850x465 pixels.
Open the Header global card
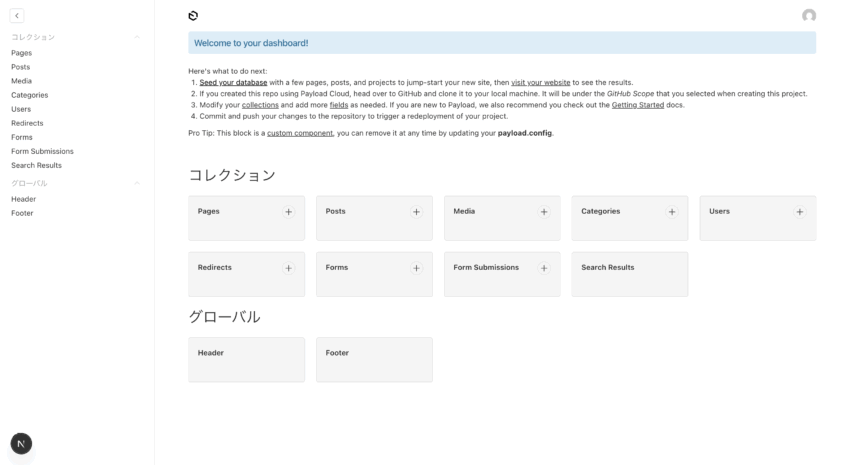[246, 359]
